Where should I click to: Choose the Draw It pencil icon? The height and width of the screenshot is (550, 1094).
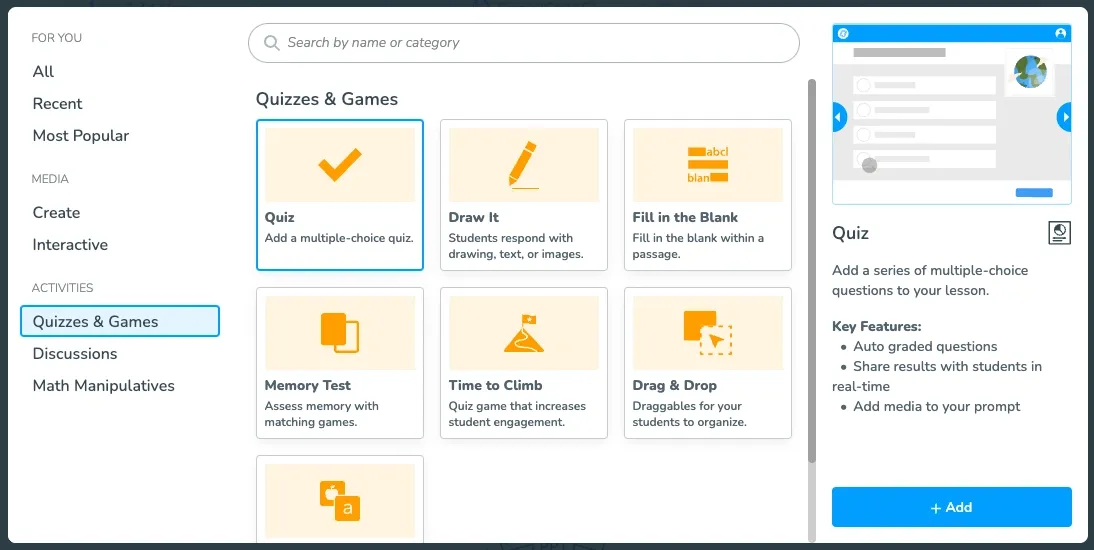tap(523, 165)
